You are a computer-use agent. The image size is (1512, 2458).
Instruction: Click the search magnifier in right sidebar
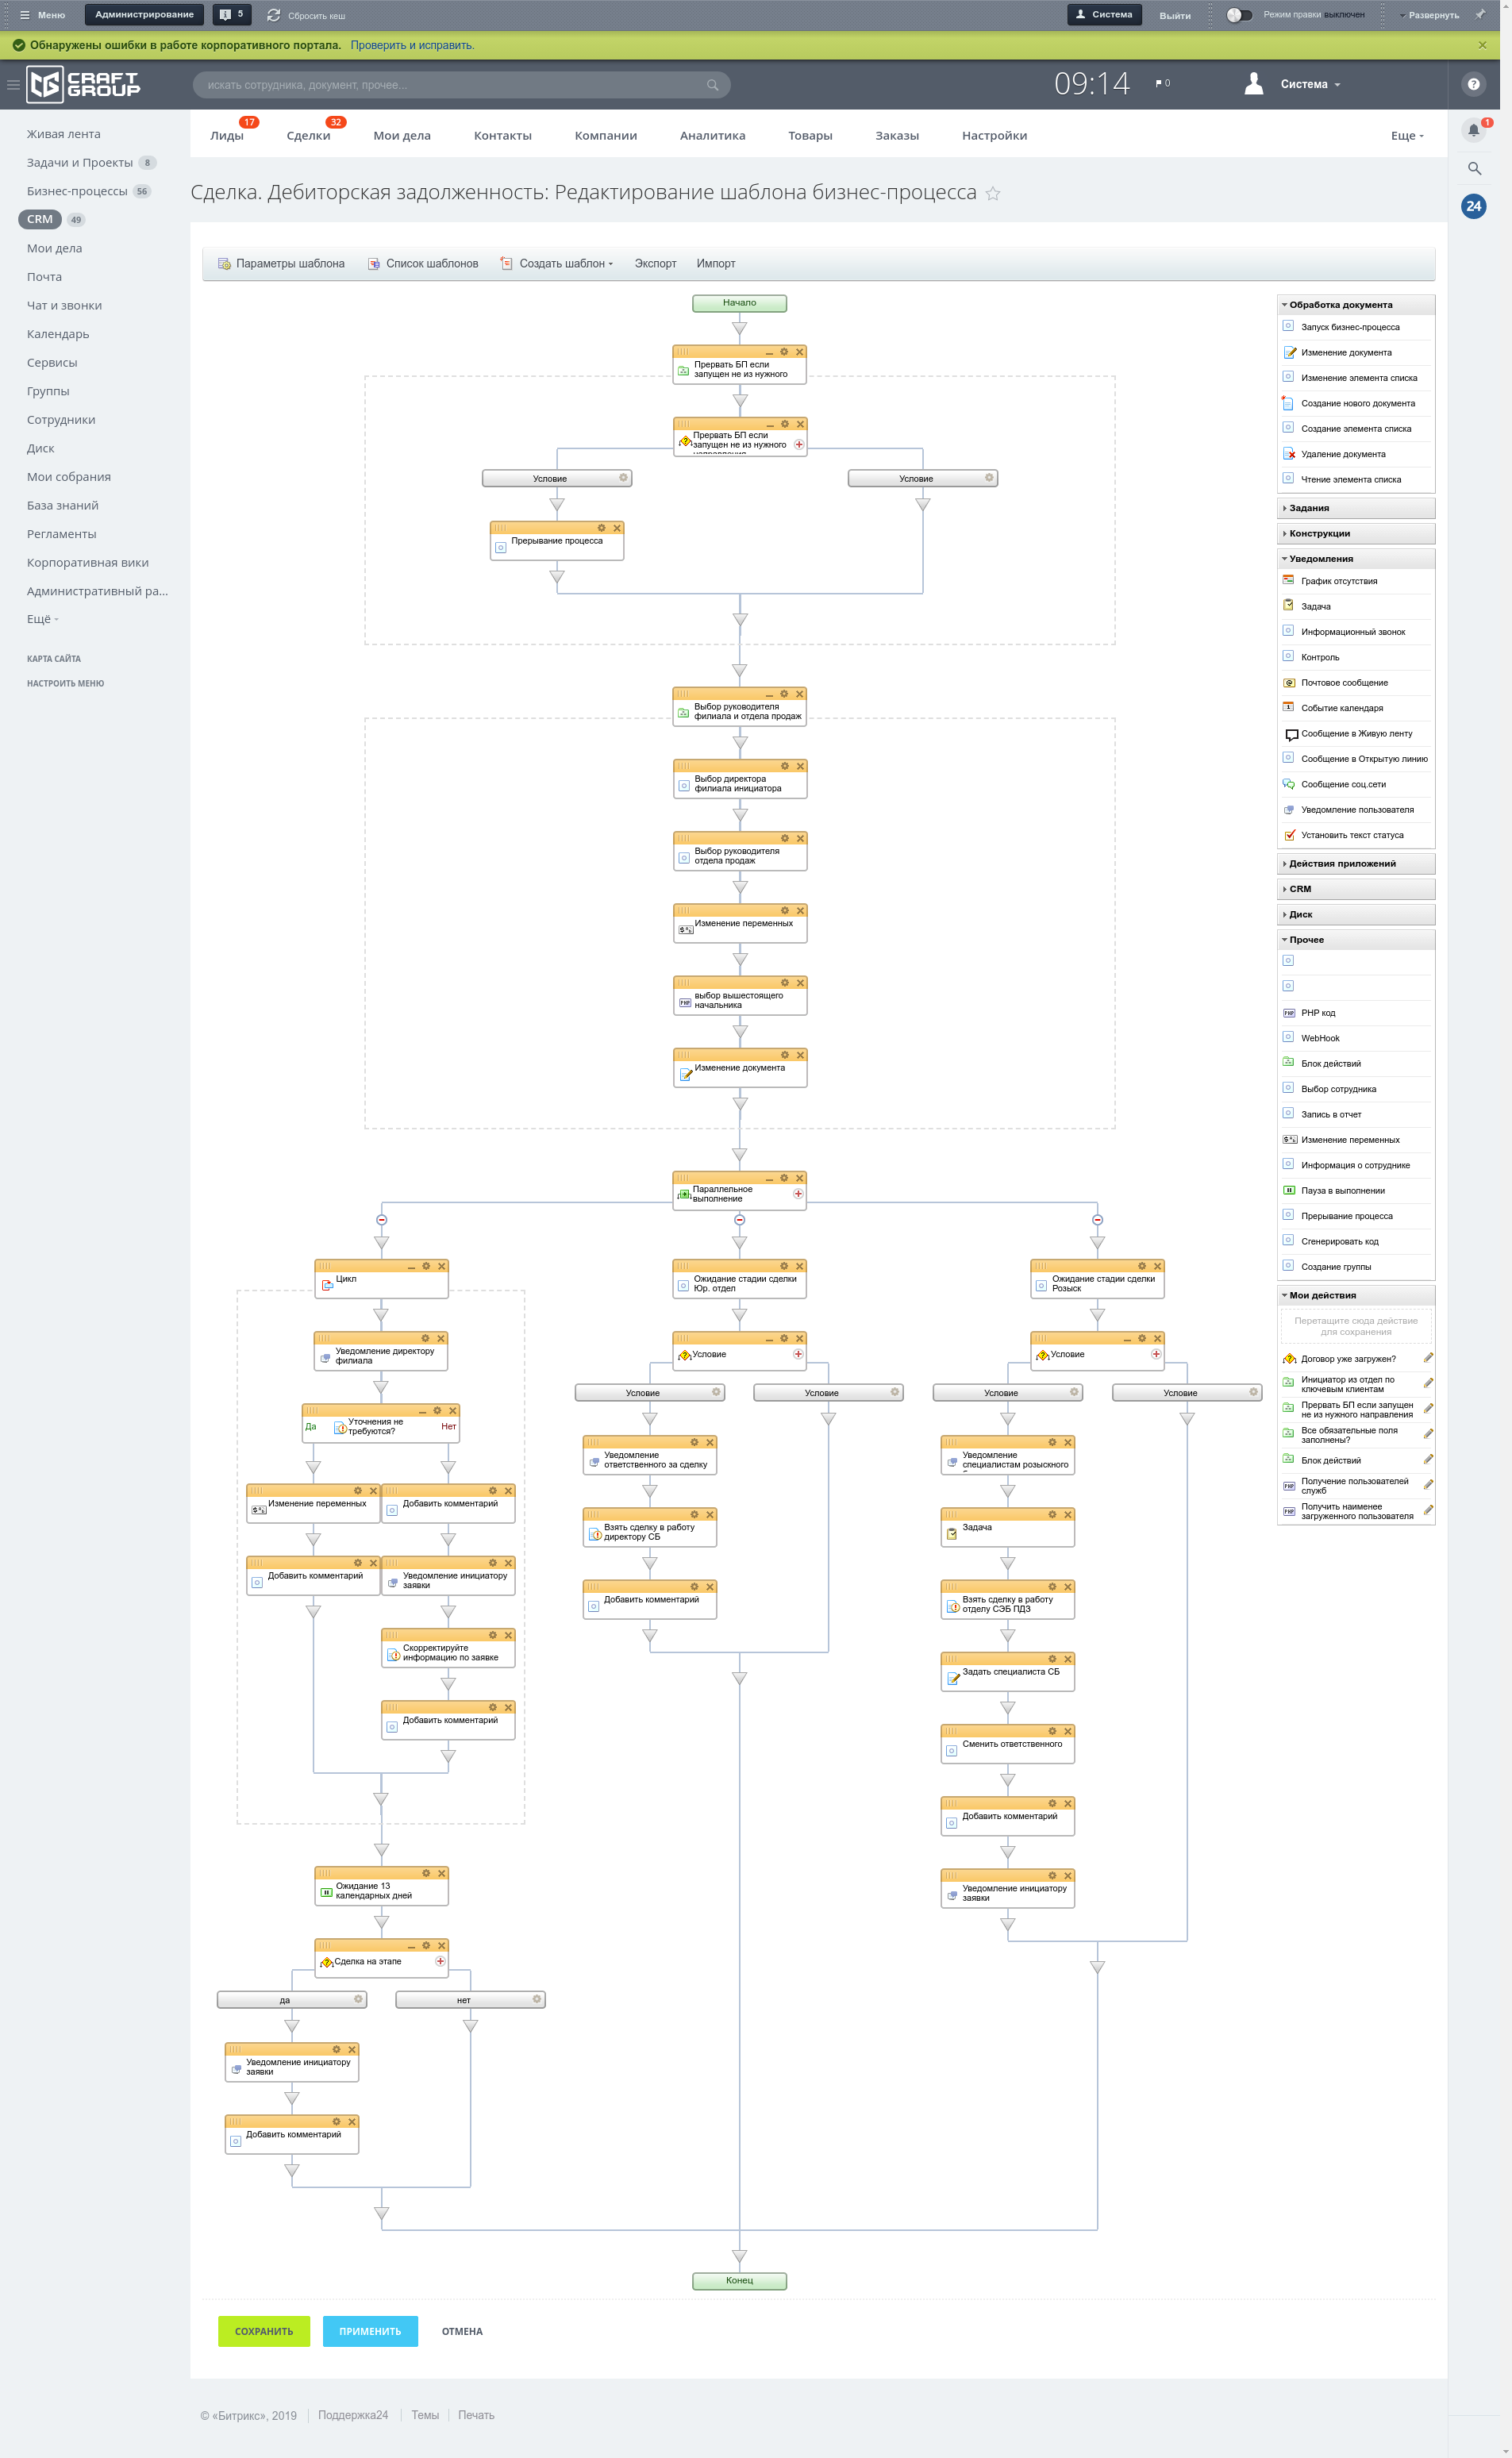(1474, 168)
